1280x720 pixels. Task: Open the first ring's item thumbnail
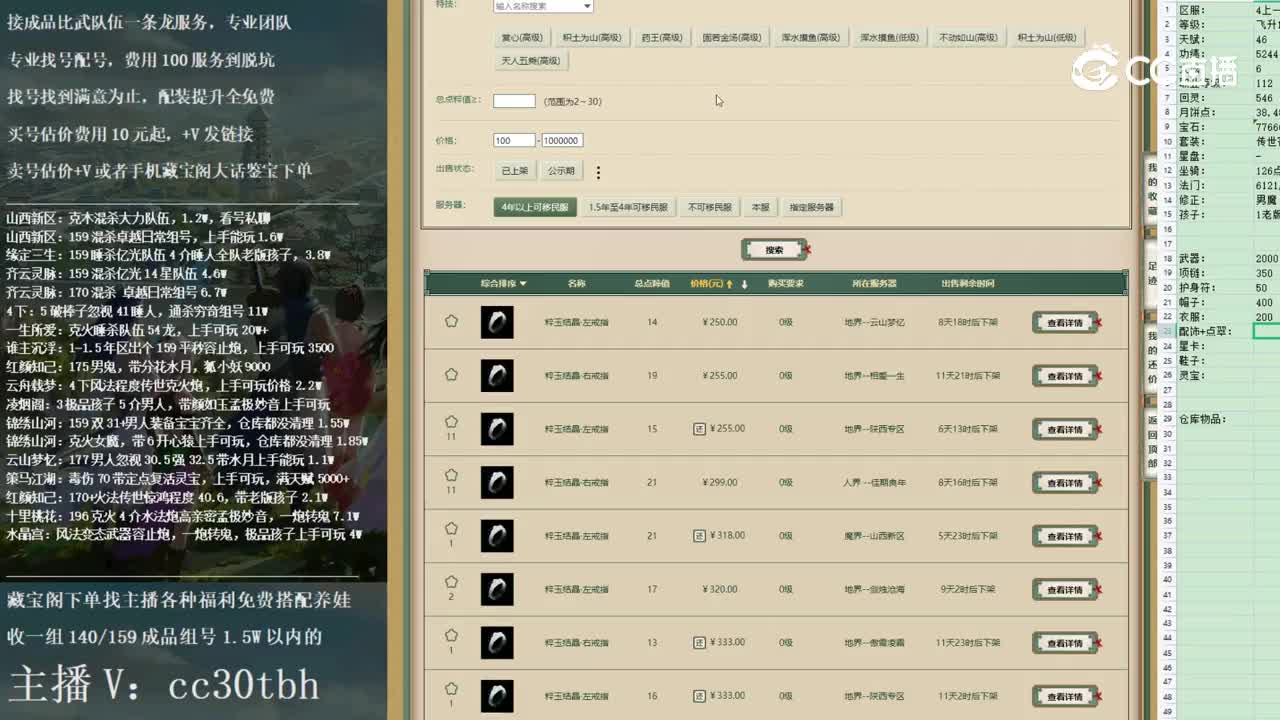(x=498, y=321)
